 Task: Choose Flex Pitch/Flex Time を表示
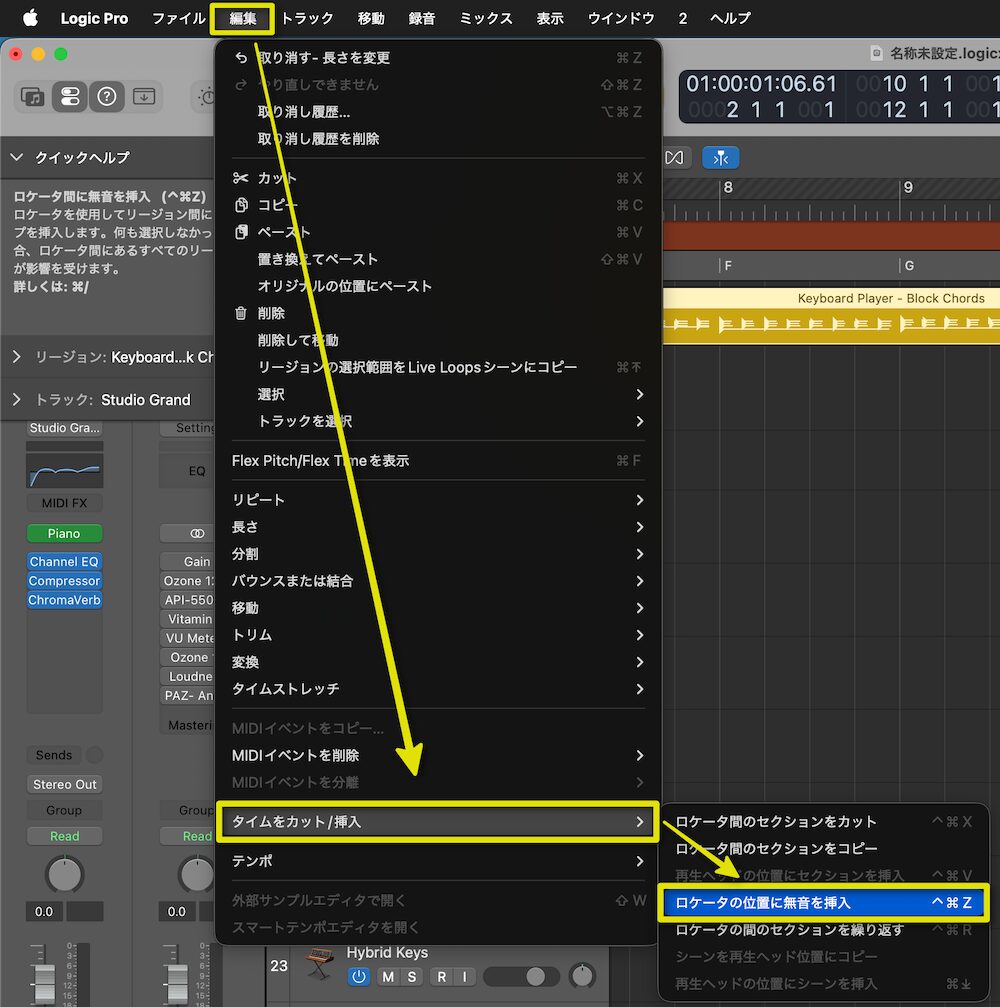[x=437, y=460]
